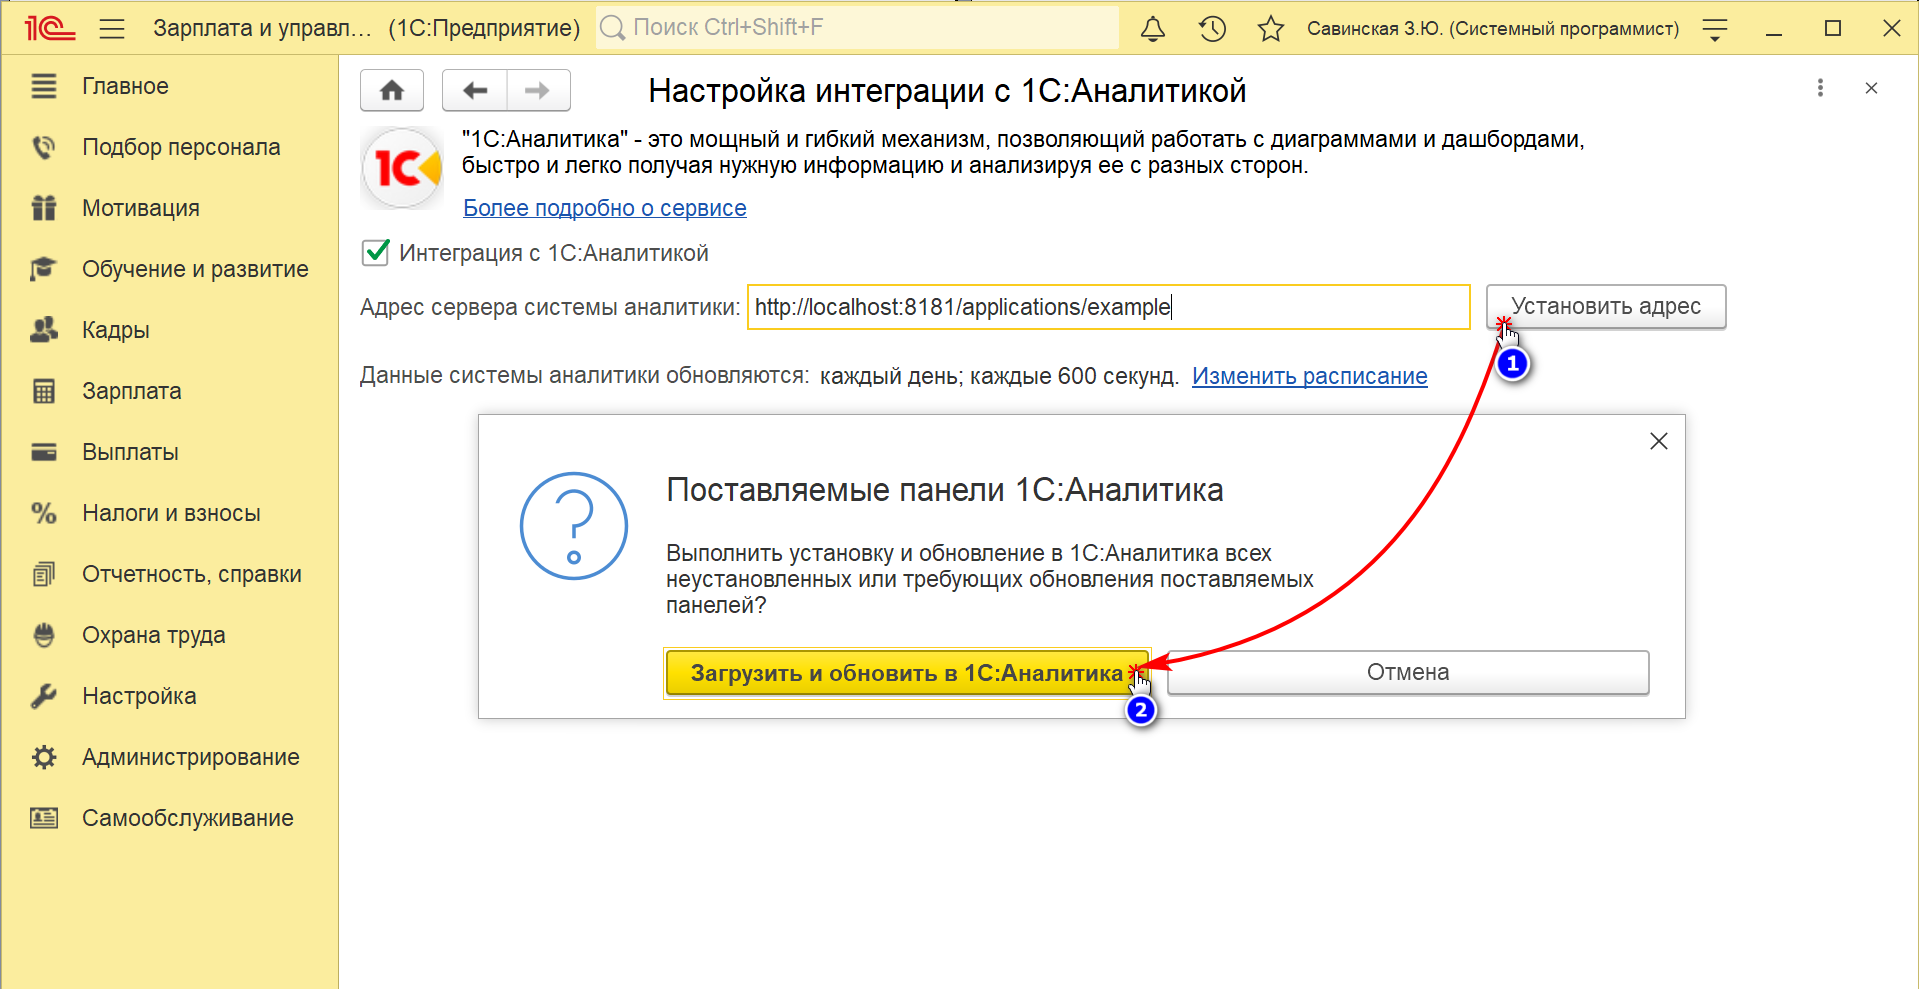Click the Настройка wrench icon

coord(44,696)
